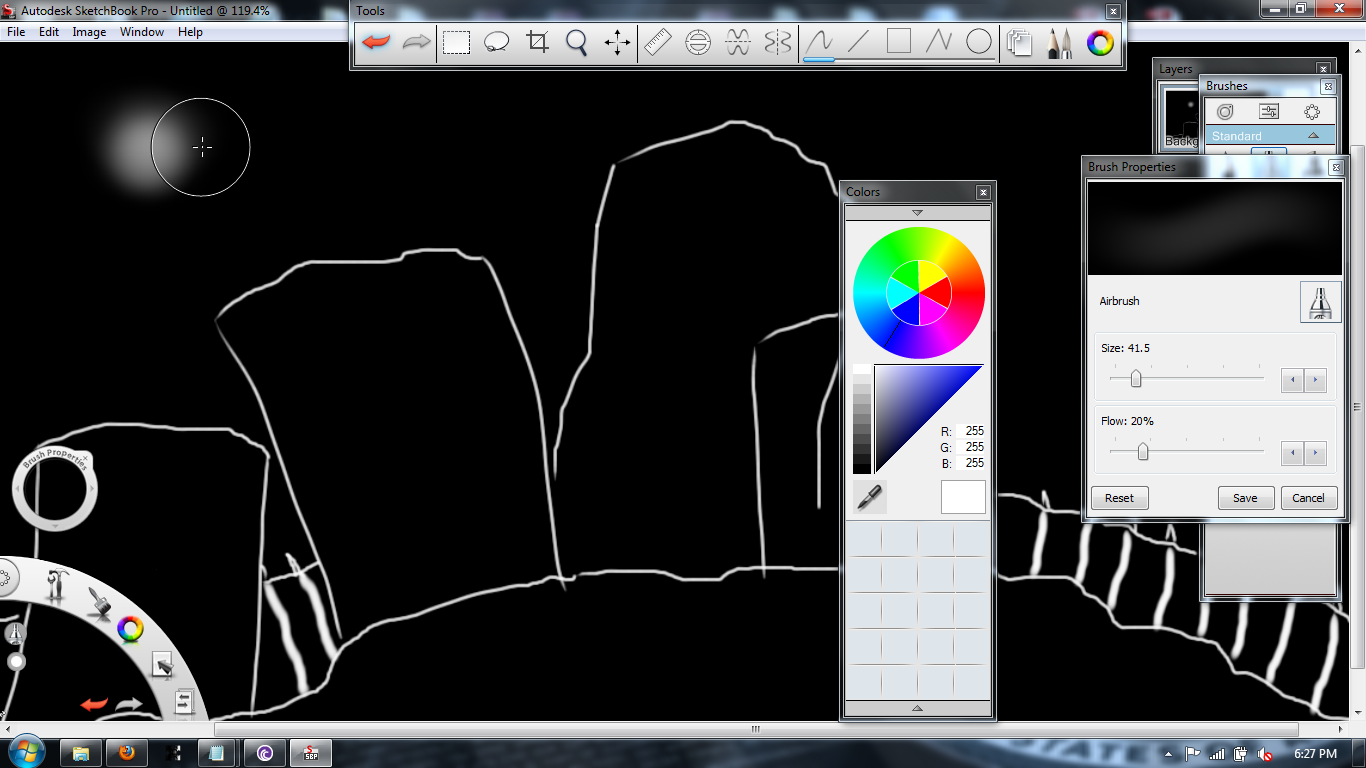Open the brush palette pencils icon

point(1060,42)
